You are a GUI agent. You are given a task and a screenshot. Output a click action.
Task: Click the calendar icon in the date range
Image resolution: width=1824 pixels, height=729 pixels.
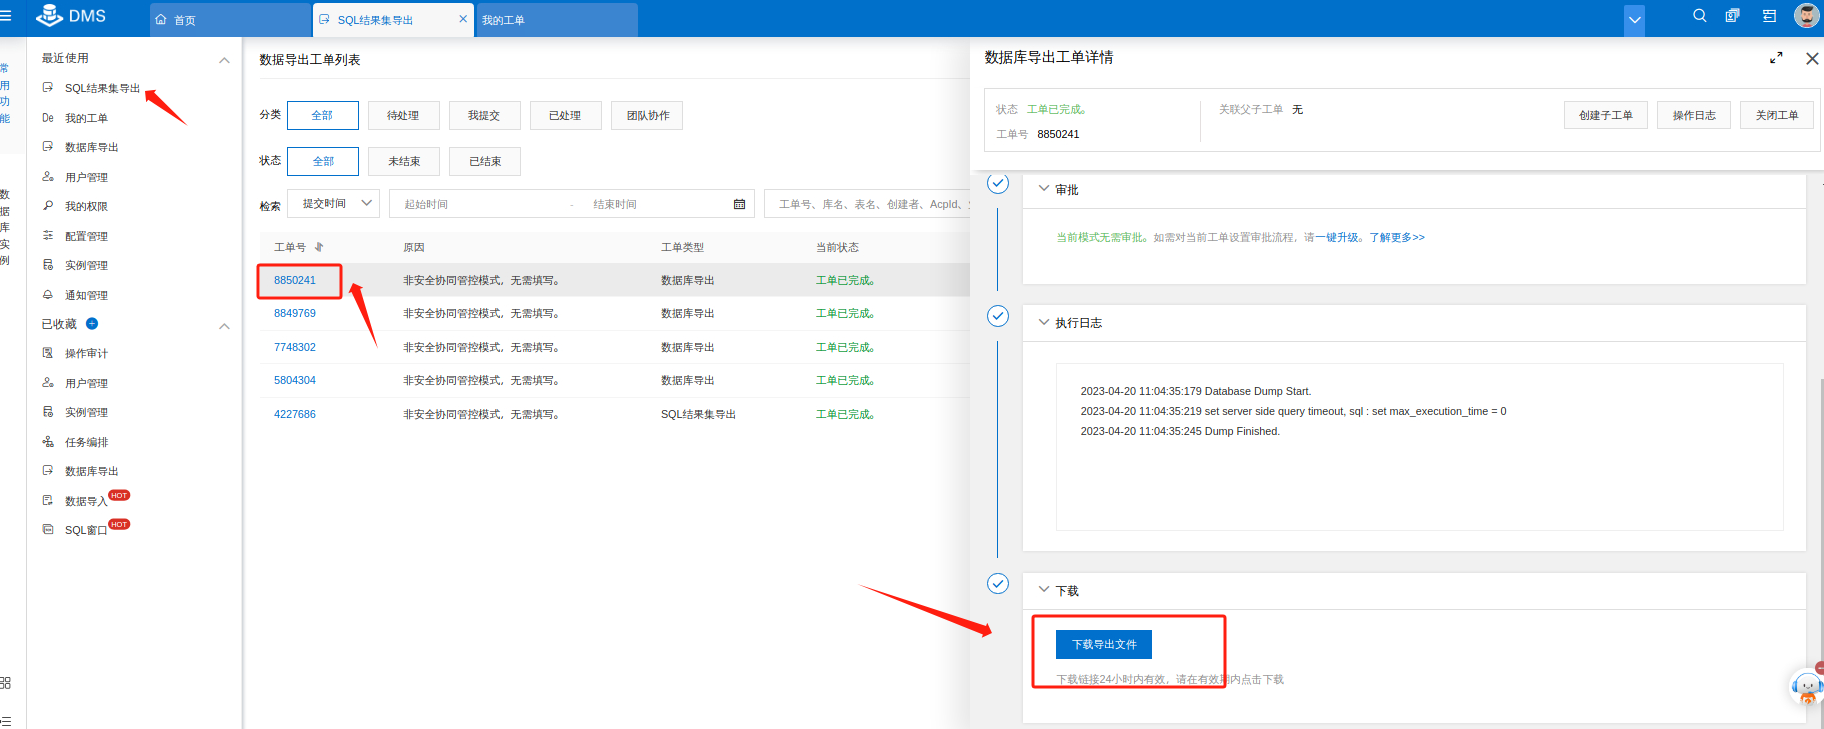(739, 204)
